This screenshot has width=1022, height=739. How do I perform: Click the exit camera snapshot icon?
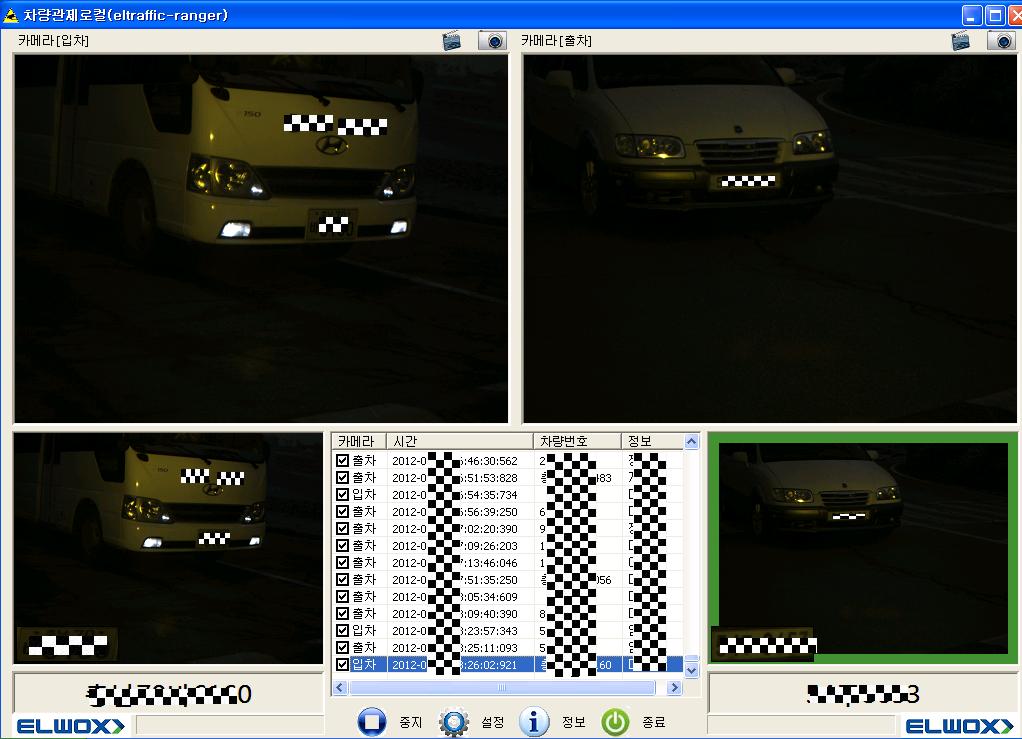point(1000,40)
